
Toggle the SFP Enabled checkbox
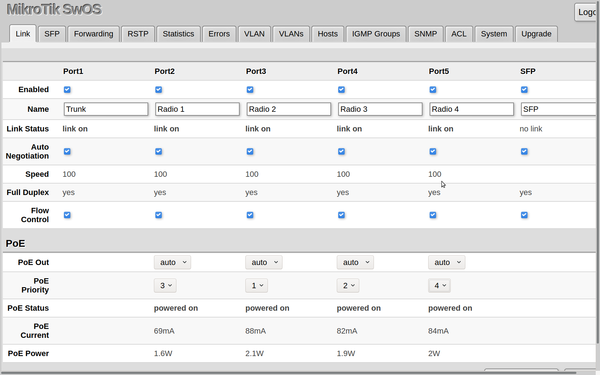coord(524,90)
